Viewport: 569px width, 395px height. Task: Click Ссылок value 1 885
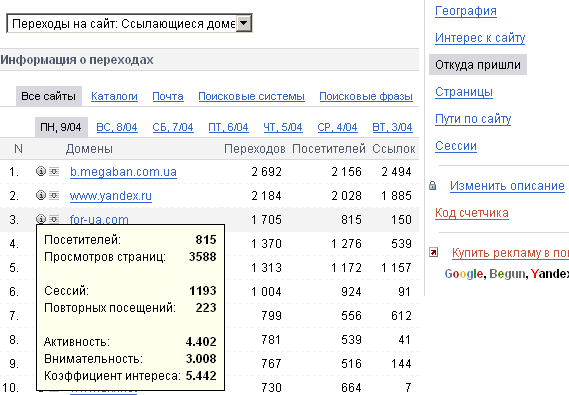click(x=396, y=196)
